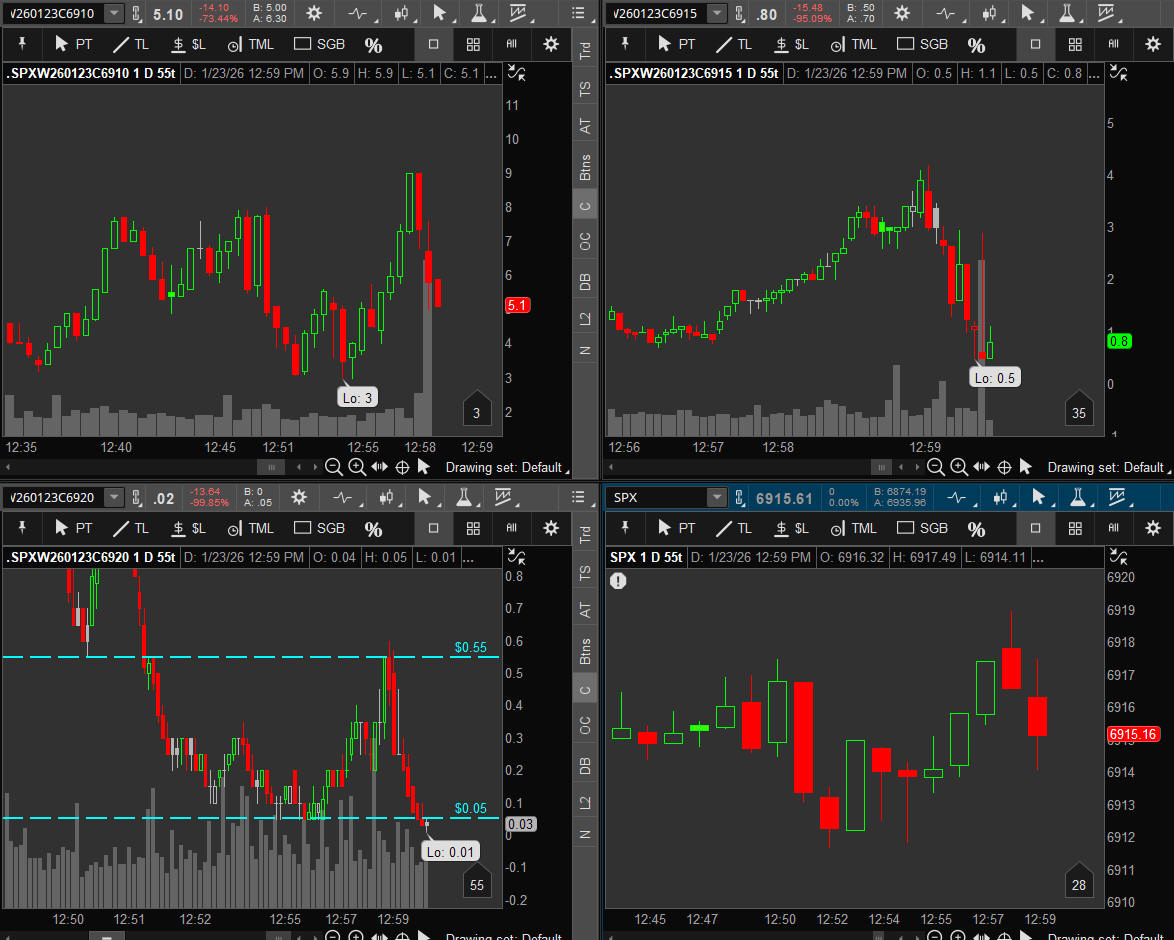
Task: Open the Studies flask icon for the 6915 chart
Action: [1067, 14]
